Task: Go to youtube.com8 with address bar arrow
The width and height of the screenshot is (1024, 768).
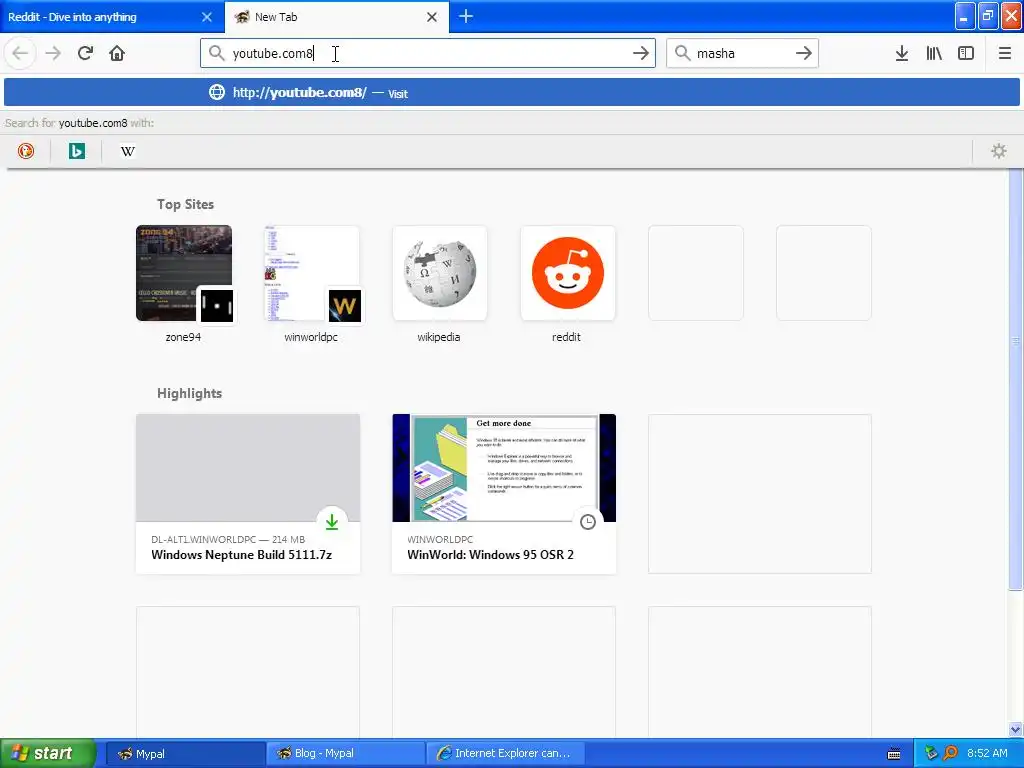Action: pos(641,53)
